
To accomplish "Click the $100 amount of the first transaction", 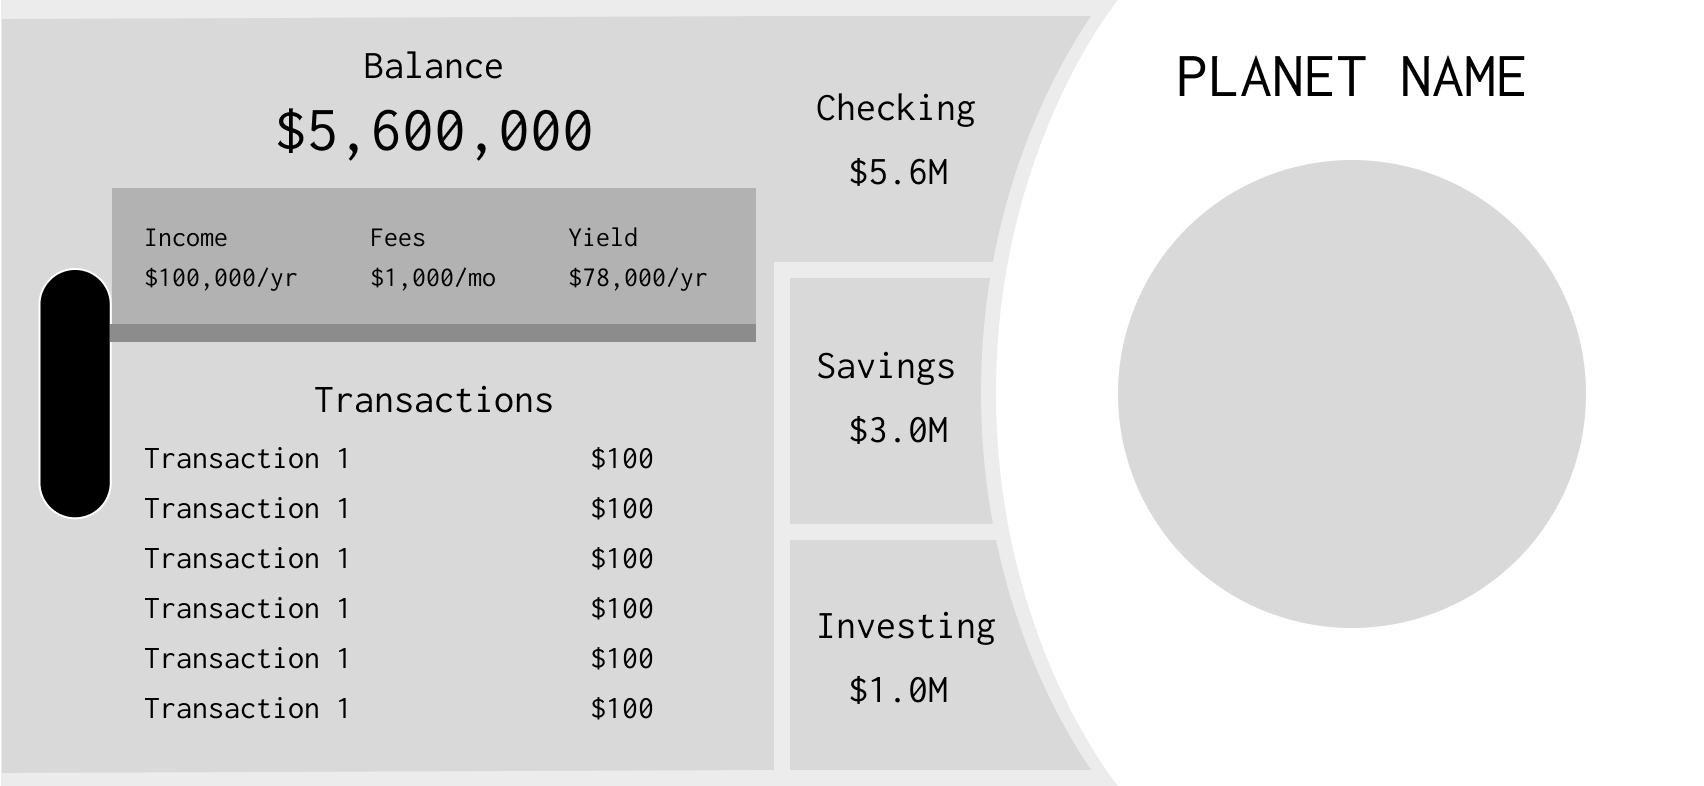I will tap(622, 459).
